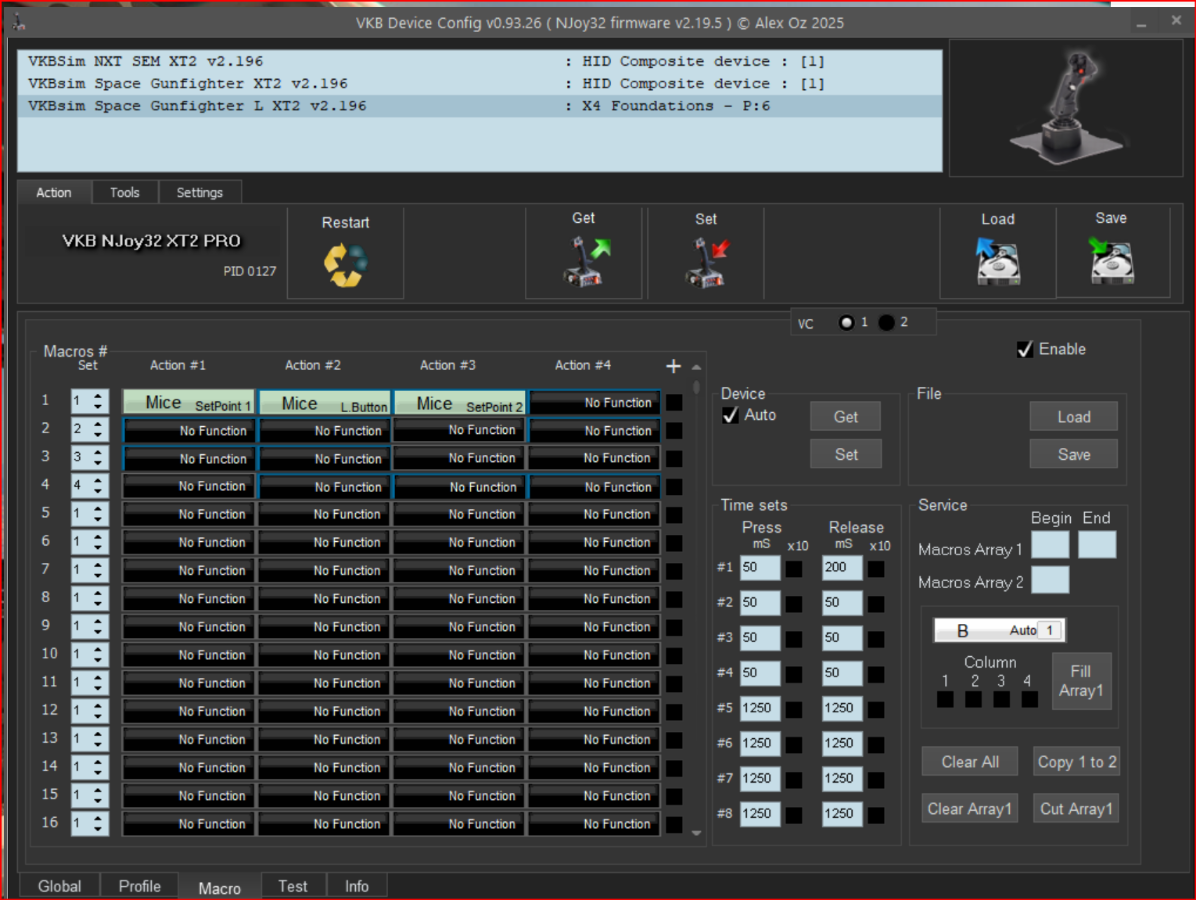The width and height of the screenshot is (1196, 900).
Task: Toggle x10 checkbox for Press time #1
Action: tap(794, 569)
